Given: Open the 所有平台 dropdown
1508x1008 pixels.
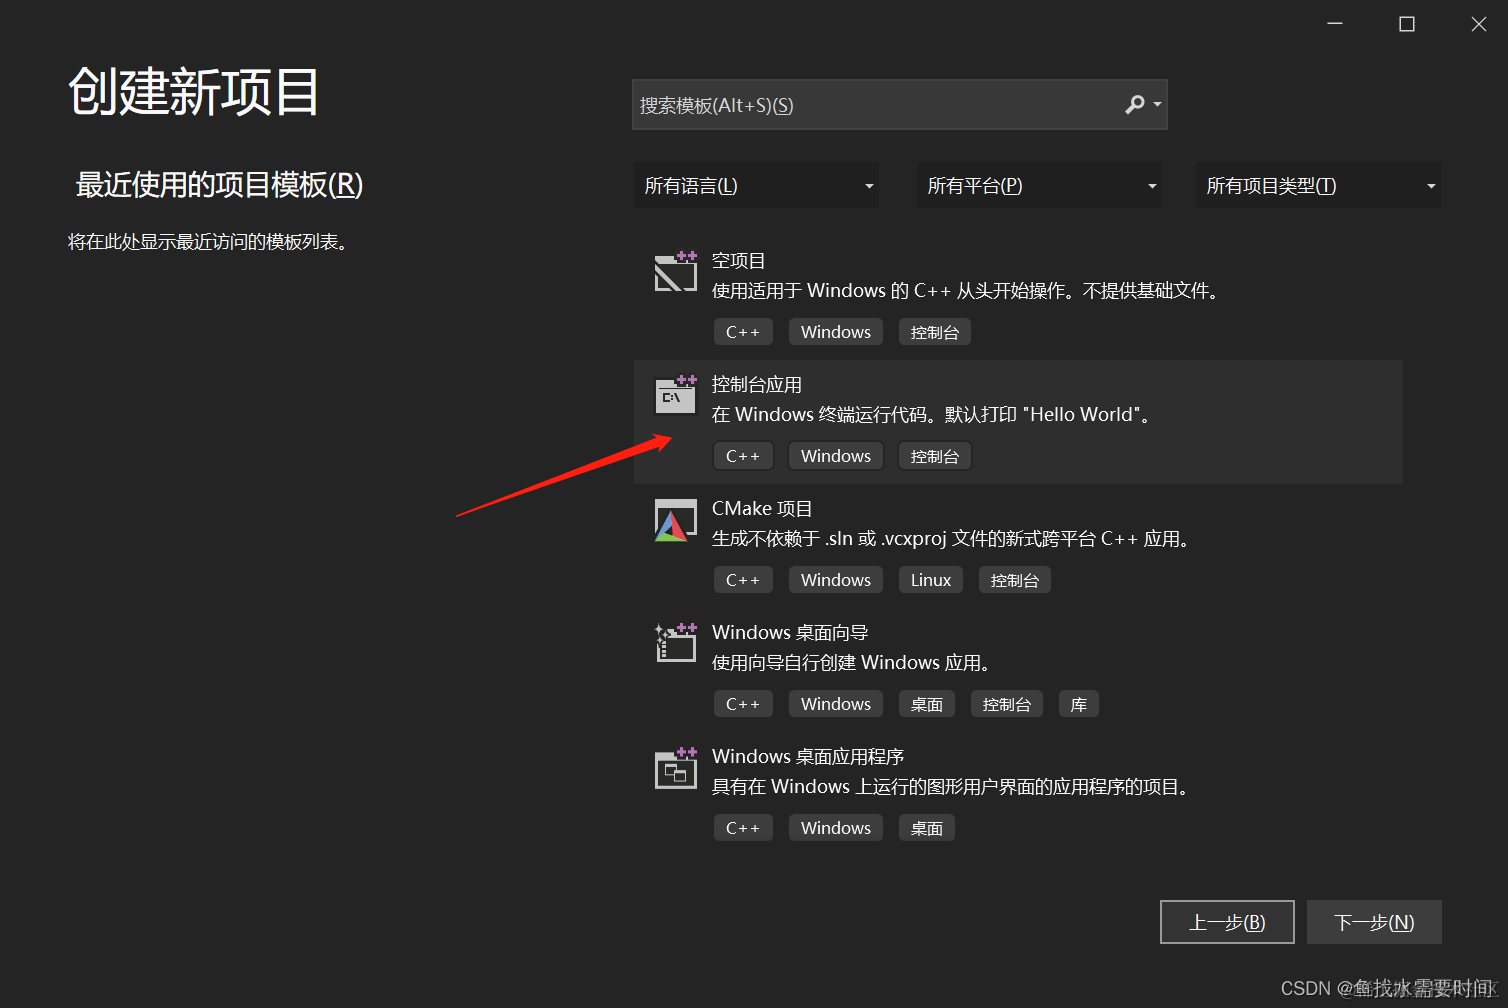Looking at the screenshot, I should (x=1039, y=185).
